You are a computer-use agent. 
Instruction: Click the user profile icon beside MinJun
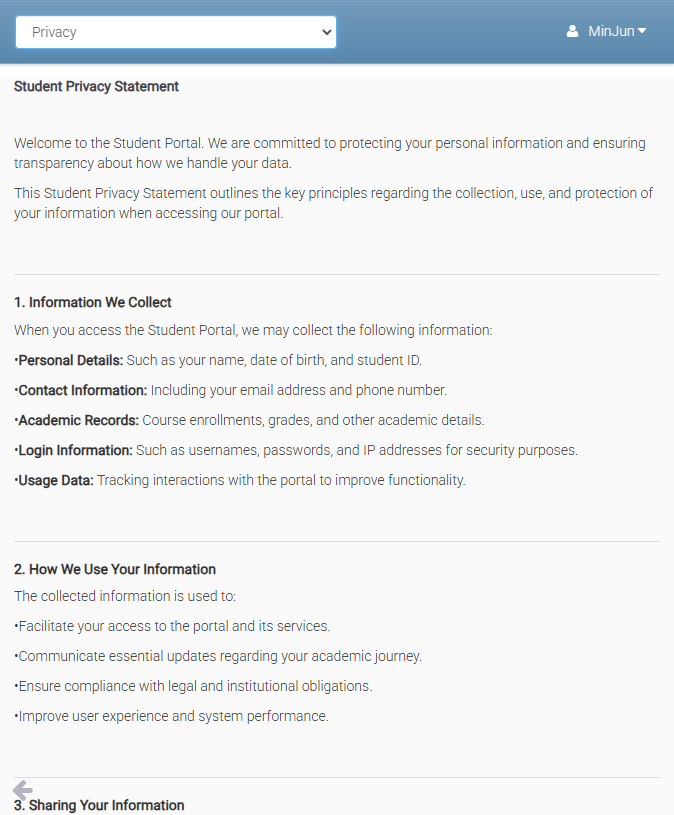(572, 32)
